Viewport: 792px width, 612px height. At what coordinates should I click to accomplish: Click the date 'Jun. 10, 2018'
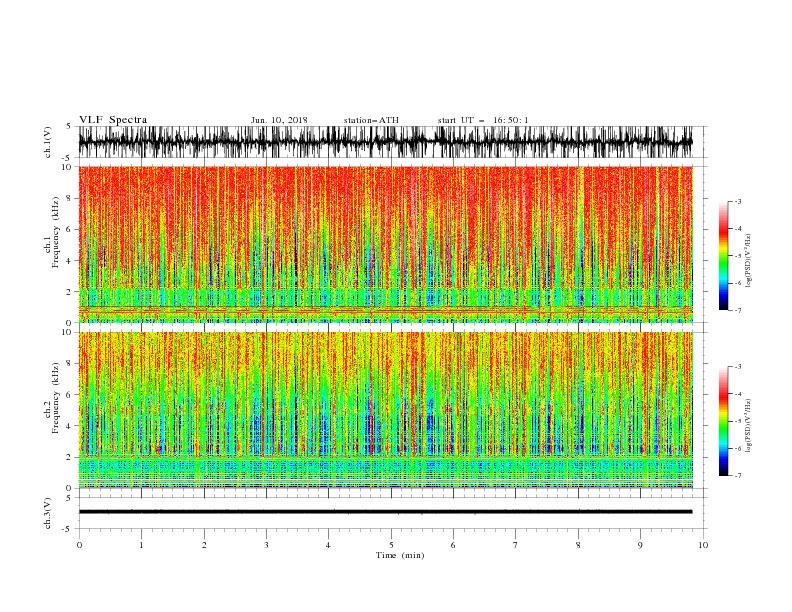[x=279, y=120]
